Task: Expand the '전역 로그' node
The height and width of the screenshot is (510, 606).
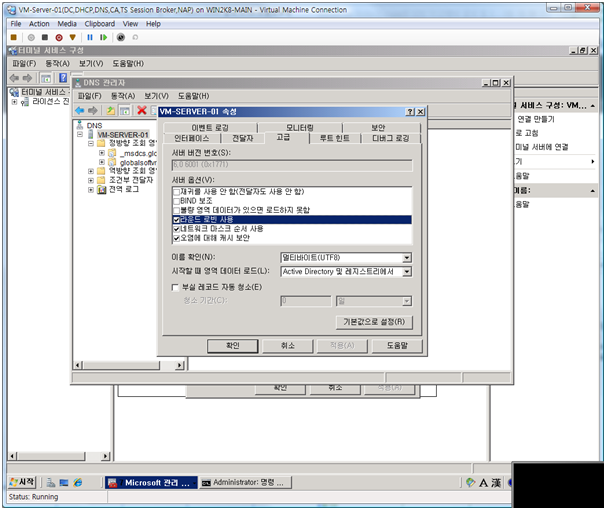Action: click(x=91, y=190)
